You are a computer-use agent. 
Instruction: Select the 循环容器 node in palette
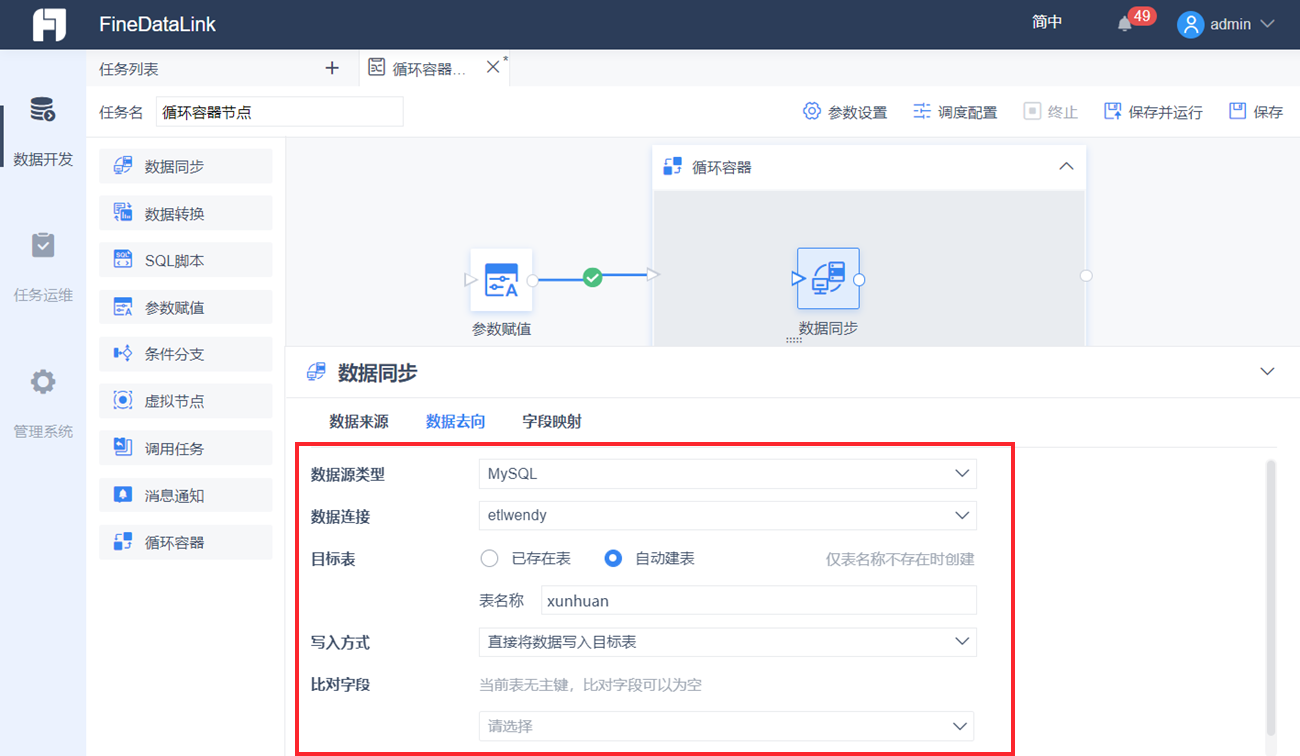[186, 542]
